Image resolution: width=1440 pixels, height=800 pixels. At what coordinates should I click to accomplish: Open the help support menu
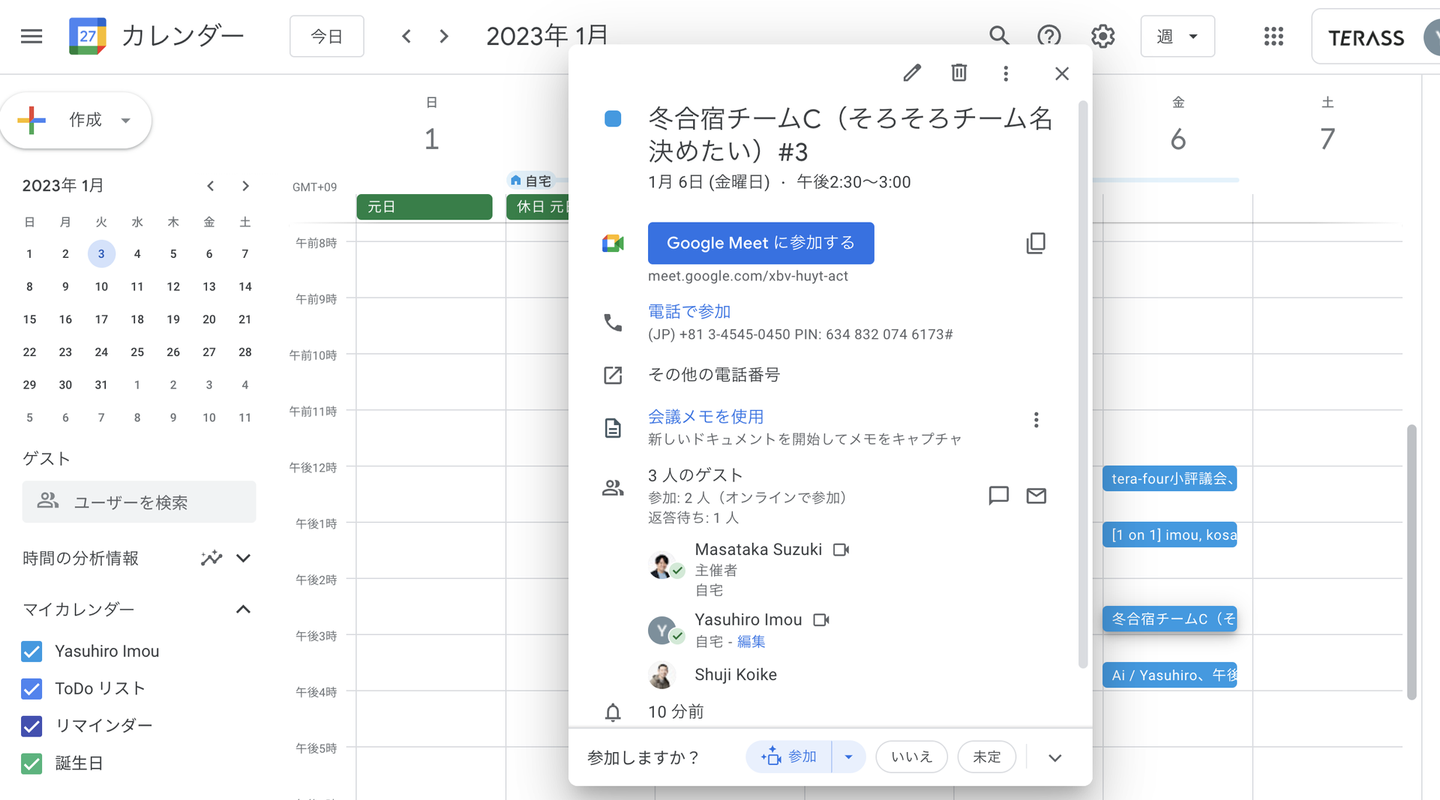click(x=1049, y=37)
